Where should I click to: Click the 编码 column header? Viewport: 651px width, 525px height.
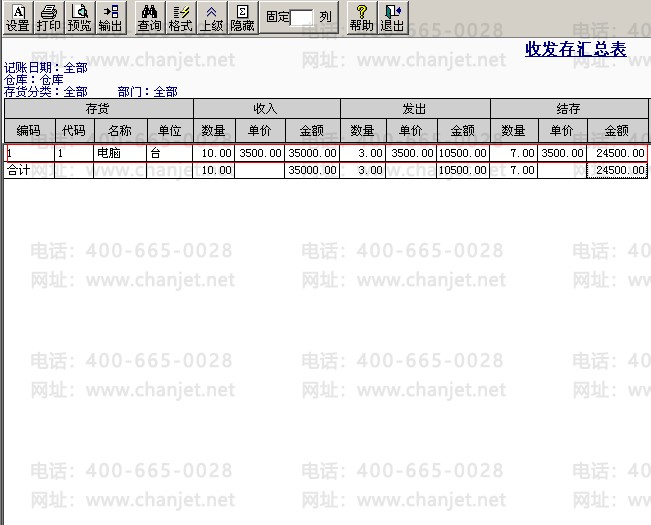[29, 131]
